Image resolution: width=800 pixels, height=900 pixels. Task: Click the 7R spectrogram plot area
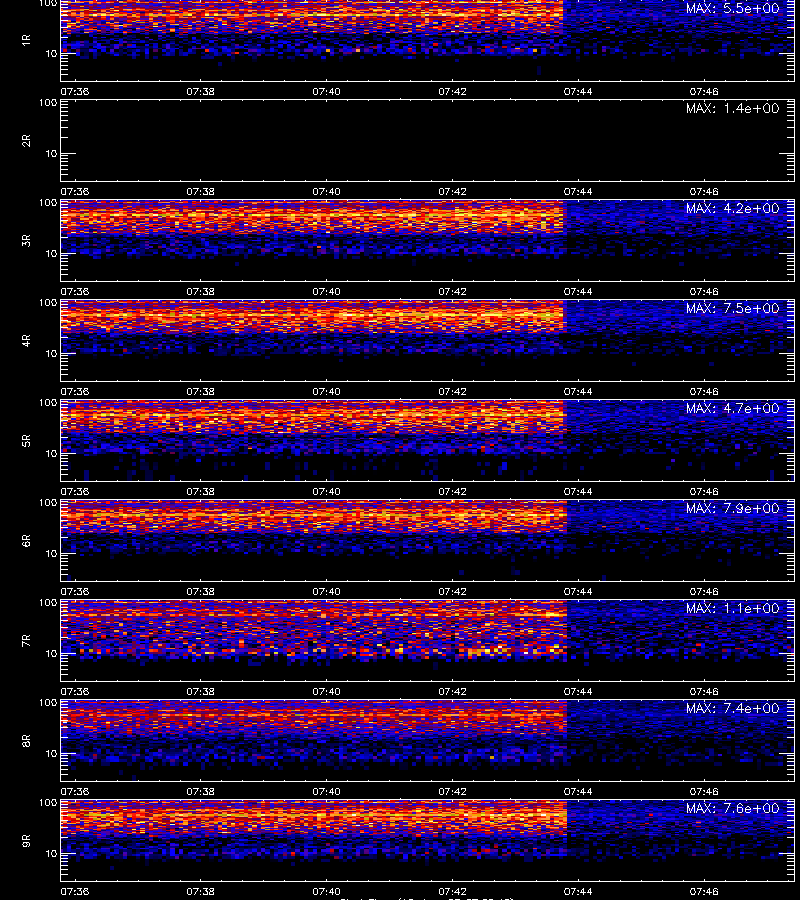[x=427, y=641]
